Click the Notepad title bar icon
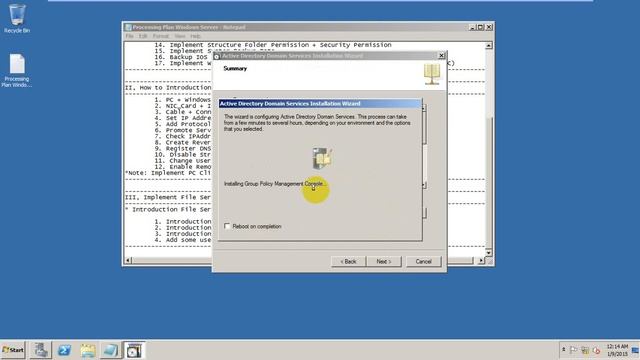This screenshot has height=360, width=640. (x=128, y=27)
